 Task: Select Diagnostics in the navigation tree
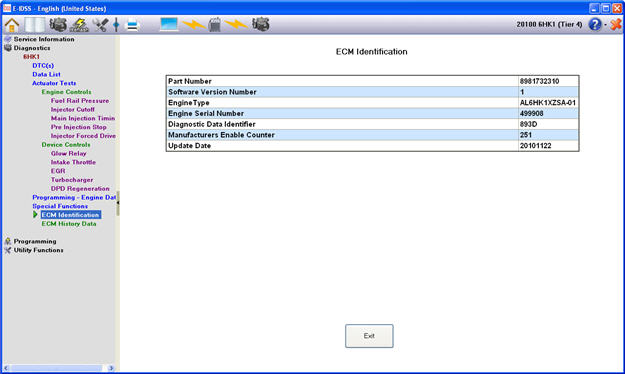[32, 48]
